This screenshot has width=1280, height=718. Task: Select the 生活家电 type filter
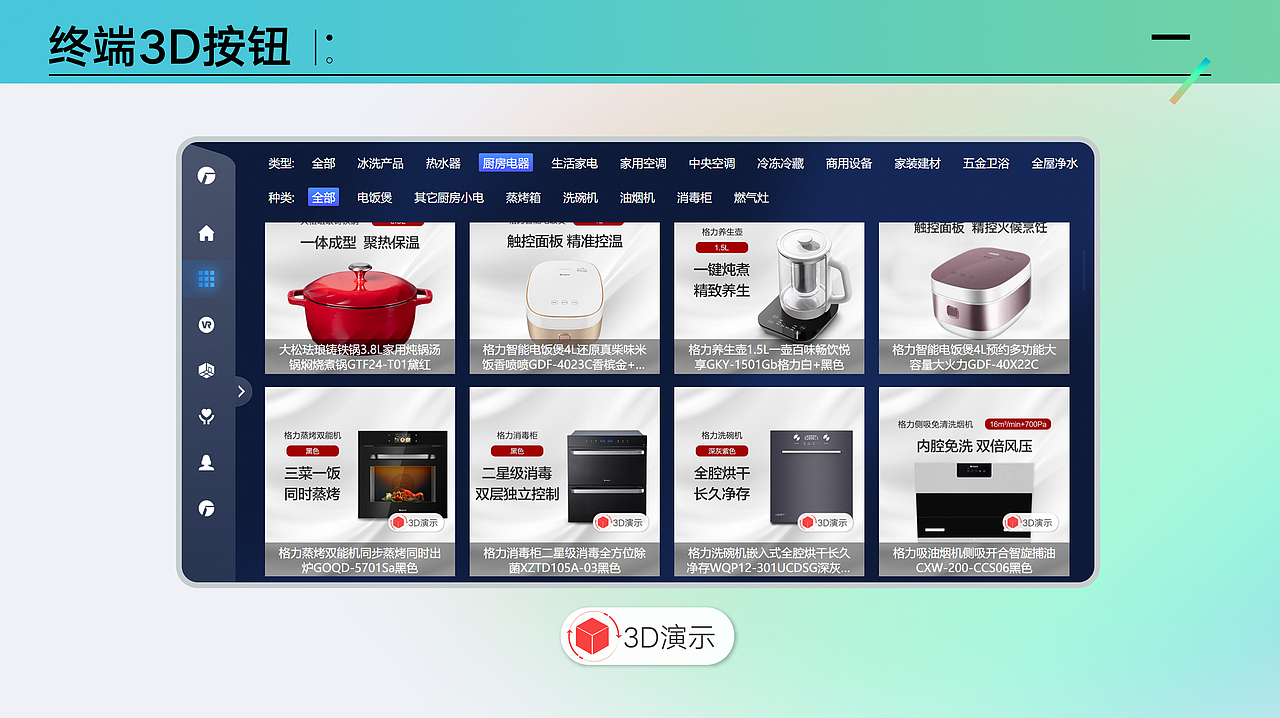click(574, 163)
